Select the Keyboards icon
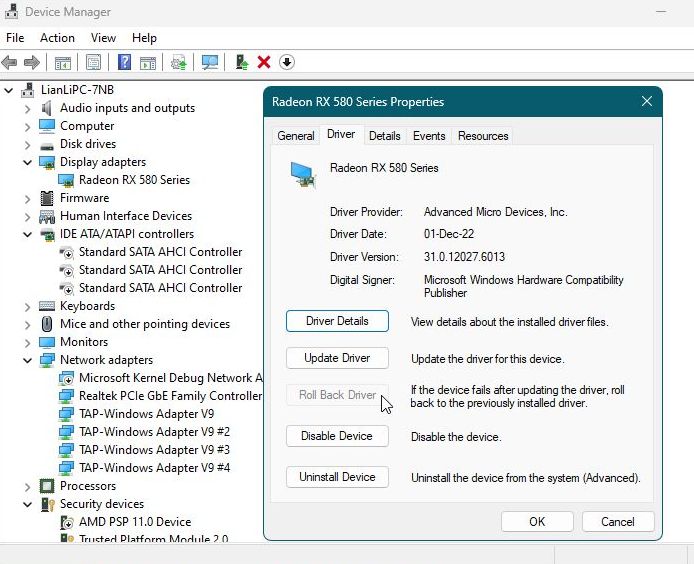Viewport: 694px width, 564px height. 47,306
